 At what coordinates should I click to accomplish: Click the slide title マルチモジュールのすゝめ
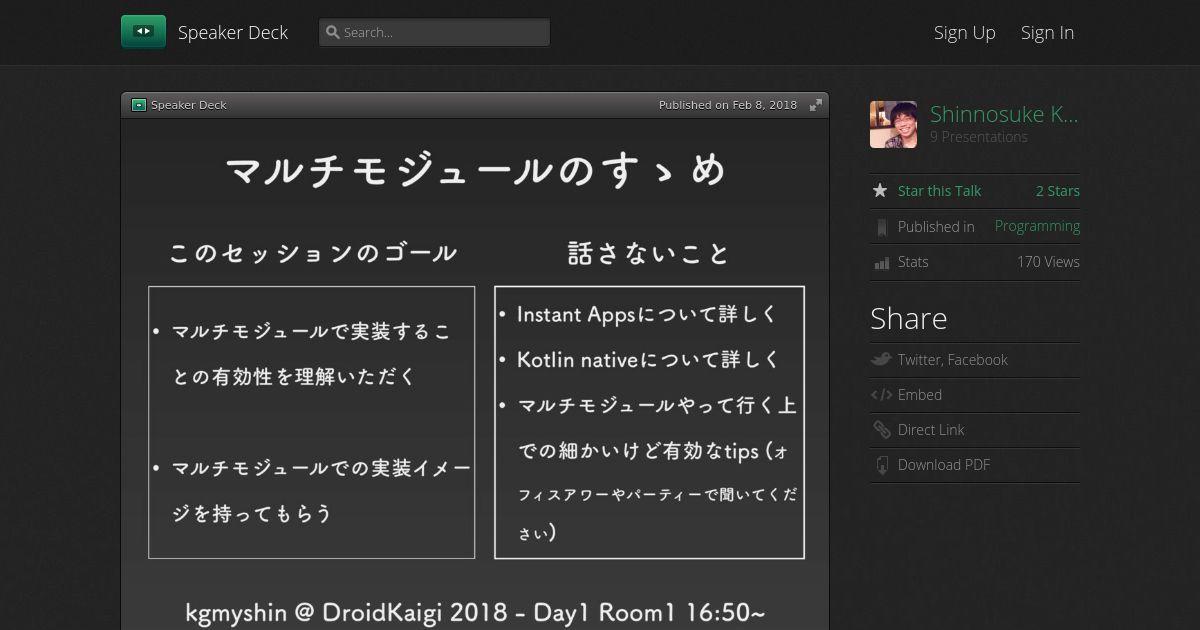coord(475,170)
